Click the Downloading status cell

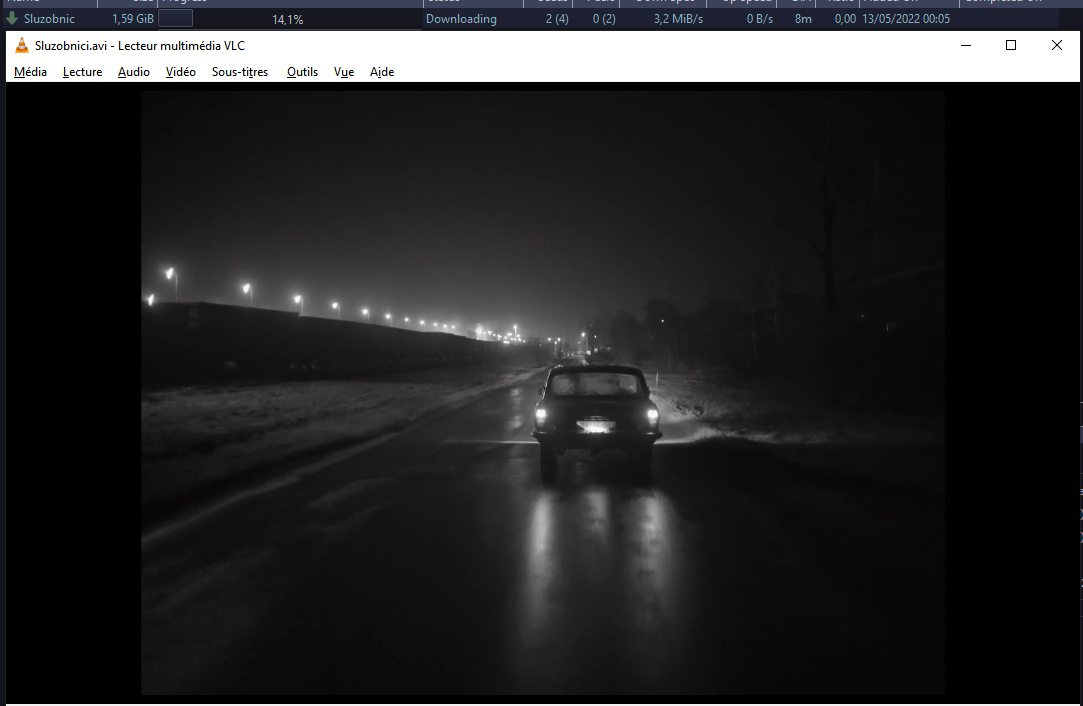coord(461,19)
